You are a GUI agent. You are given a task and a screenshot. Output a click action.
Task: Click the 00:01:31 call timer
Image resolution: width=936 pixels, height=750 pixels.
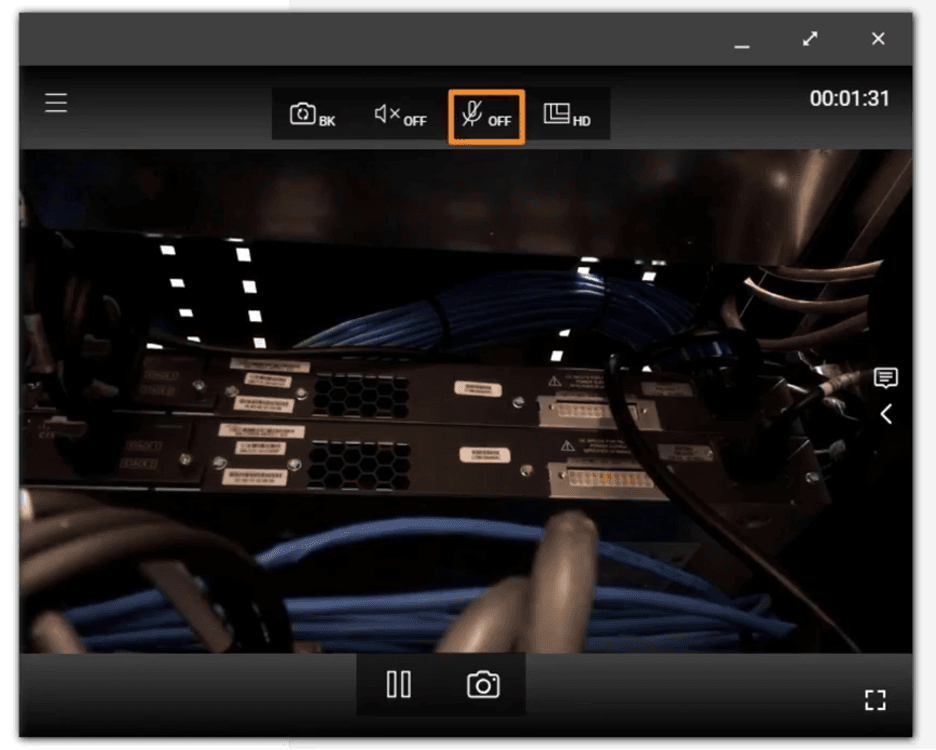tap(849, 99)
